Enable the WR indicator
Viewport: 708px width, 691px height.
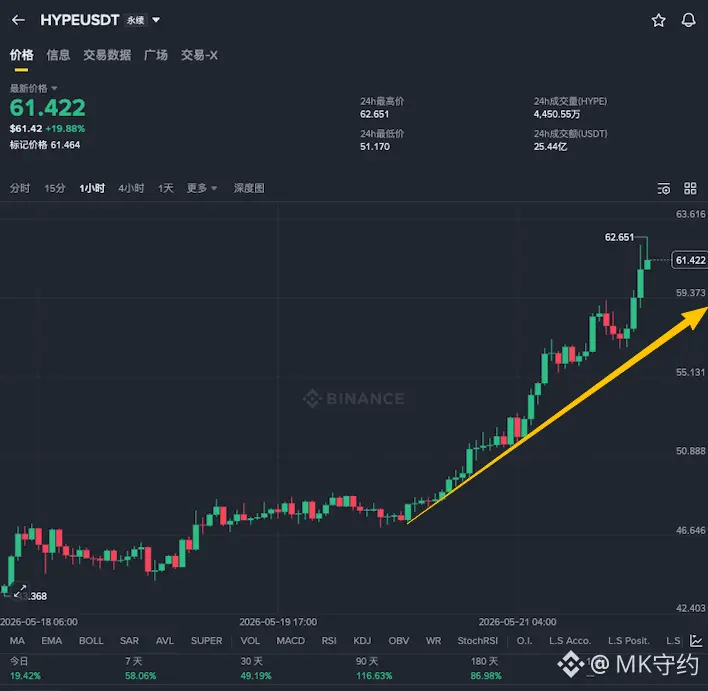[x=433, y=640]
